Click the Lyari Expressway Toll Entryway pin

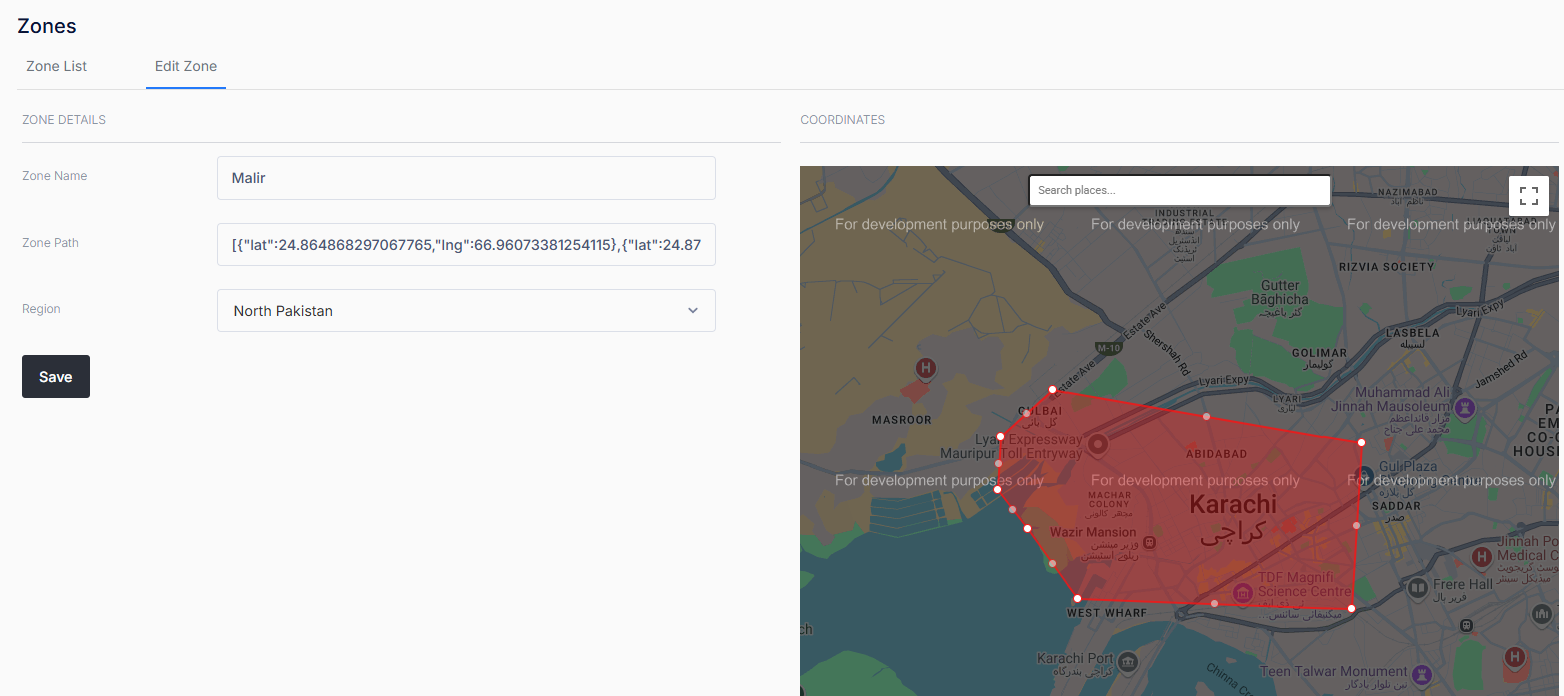pyautogui.click(x=1097, y=444)
